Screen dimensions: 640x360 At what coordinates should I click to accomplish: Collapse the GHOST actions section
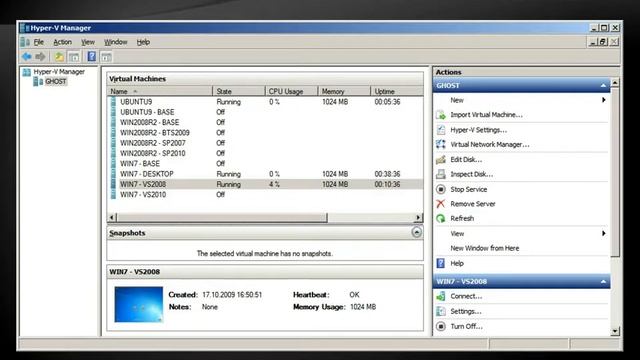603,86
